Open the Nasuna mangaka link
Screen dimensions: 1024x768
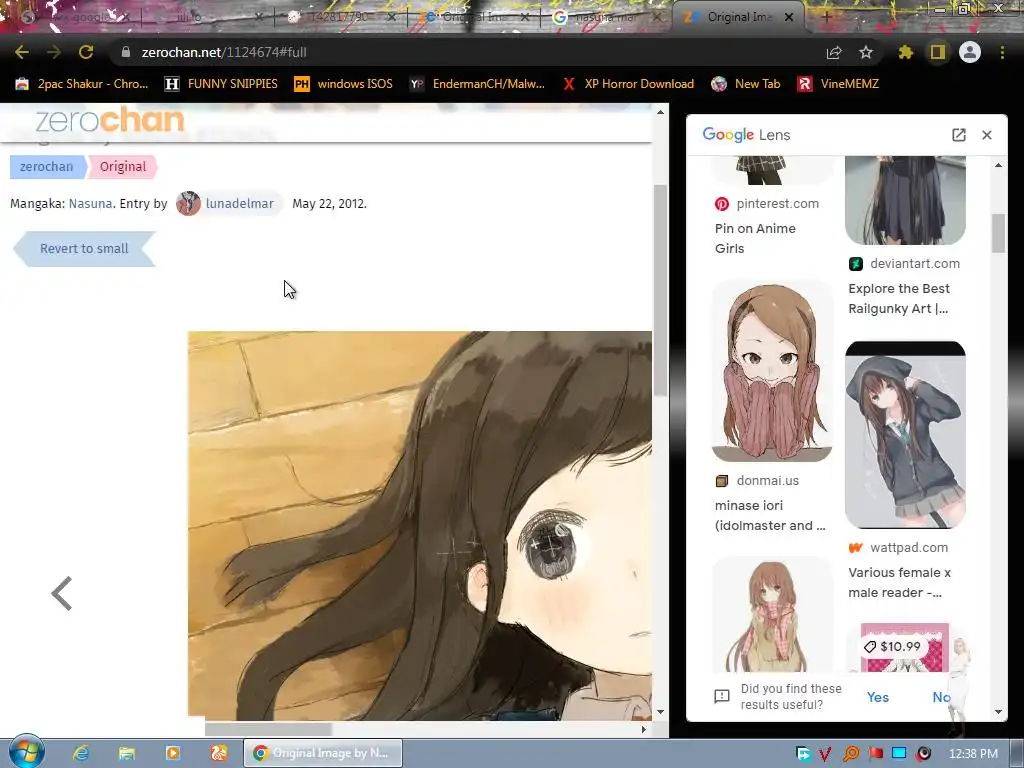(91, 204)
